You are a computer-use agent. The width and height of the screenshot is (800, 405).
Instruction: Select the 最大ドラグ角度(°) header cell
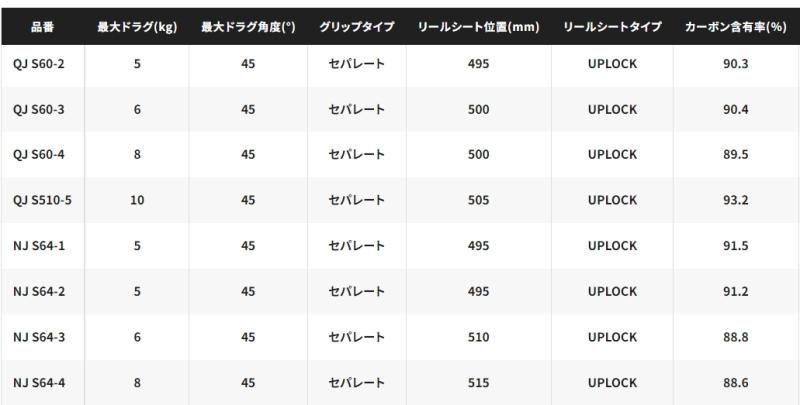click(247, 26)
